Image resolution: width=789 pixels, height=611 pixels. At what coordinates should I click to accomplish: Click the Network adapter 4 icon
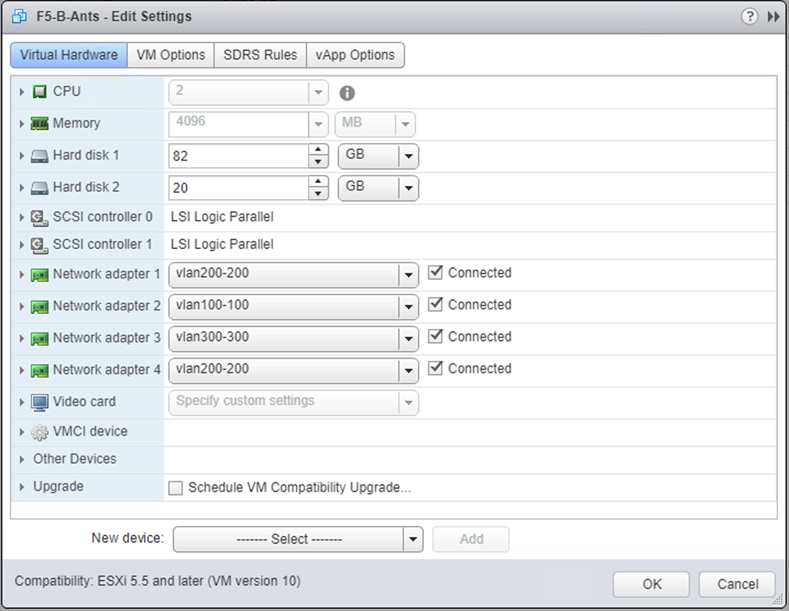(x=40, y=370)
